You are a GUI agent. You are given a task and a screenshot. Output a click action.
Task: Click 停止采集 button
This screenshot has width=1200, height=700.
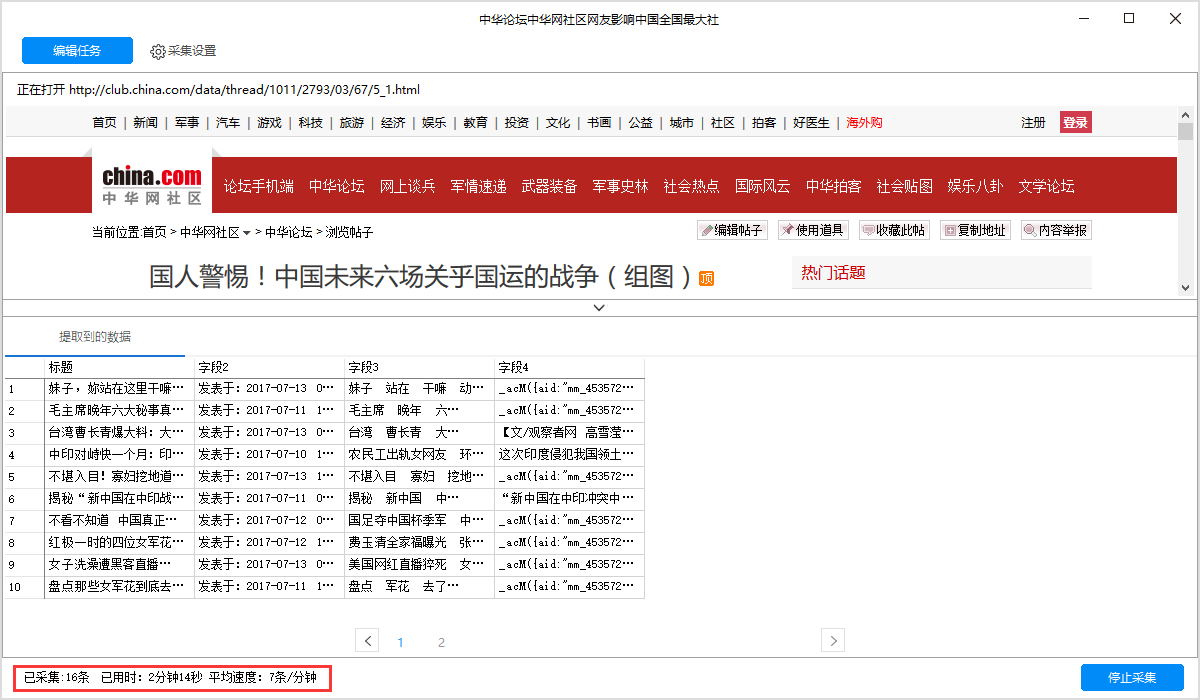tap(1132, 677)
